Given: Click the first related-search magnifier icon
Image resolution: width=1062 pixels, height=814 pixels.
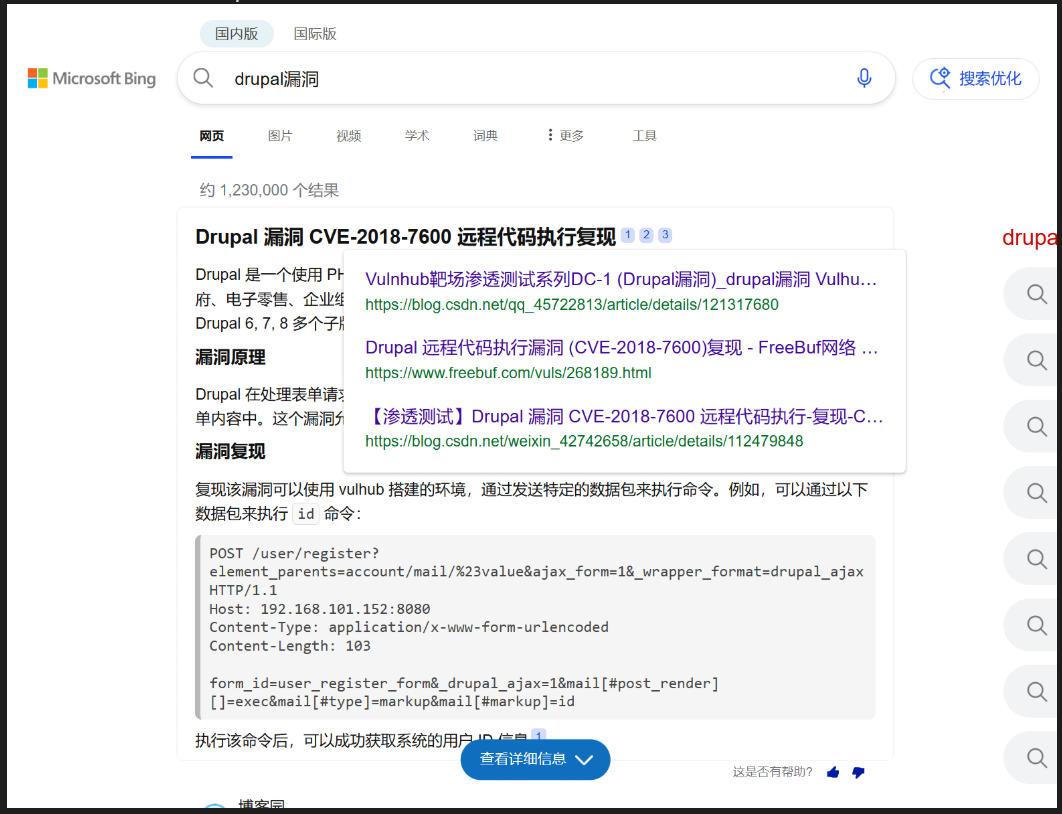Looking at the screenshot, I should coord(1037,294).
